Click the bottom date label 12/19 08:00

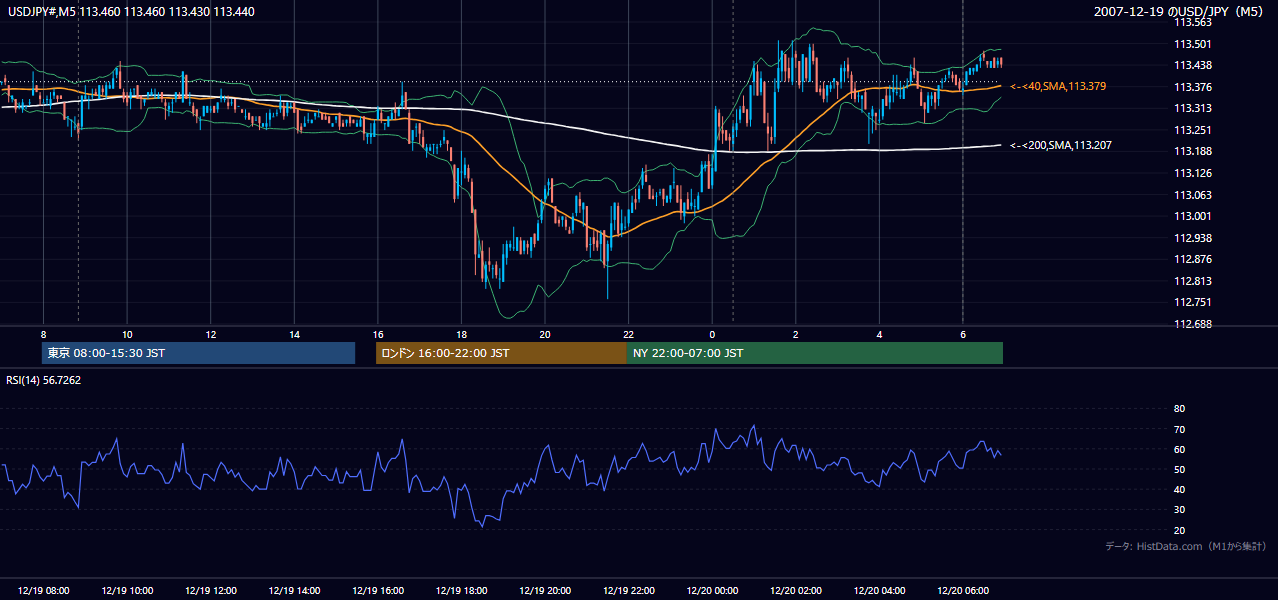point(43,591)
